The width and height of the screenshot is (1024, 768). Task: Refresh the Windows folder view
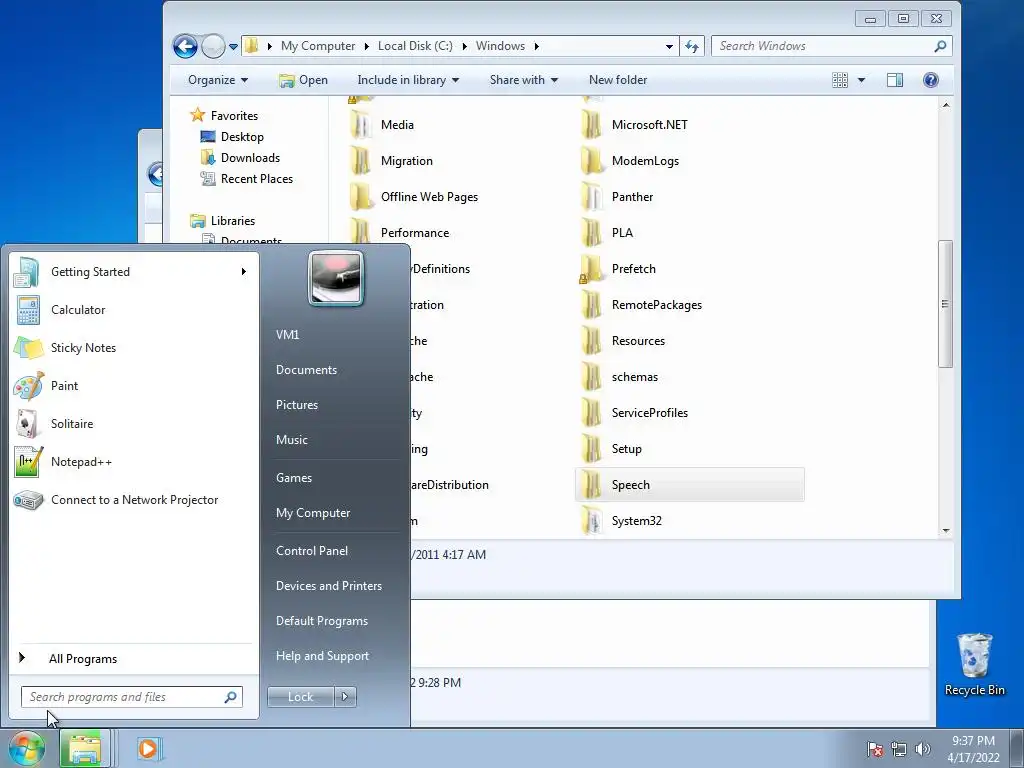click(x=692, y=46)
